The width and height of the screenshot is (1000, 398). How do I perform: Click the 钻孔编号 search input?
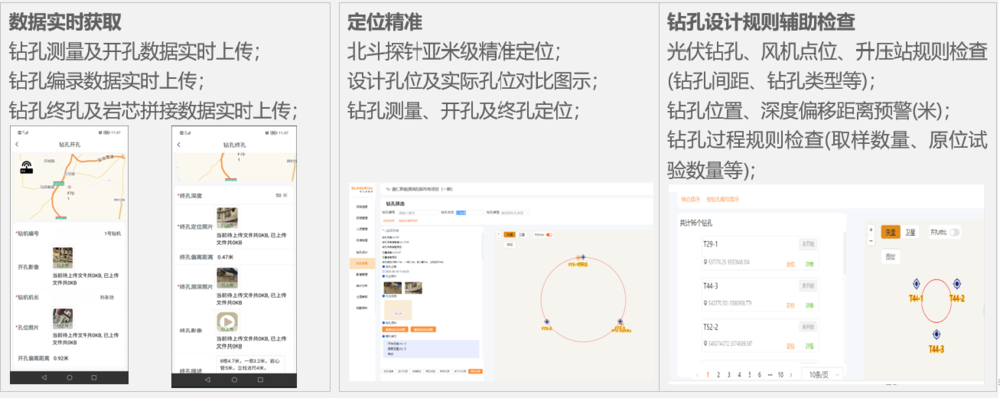(418, 212)
